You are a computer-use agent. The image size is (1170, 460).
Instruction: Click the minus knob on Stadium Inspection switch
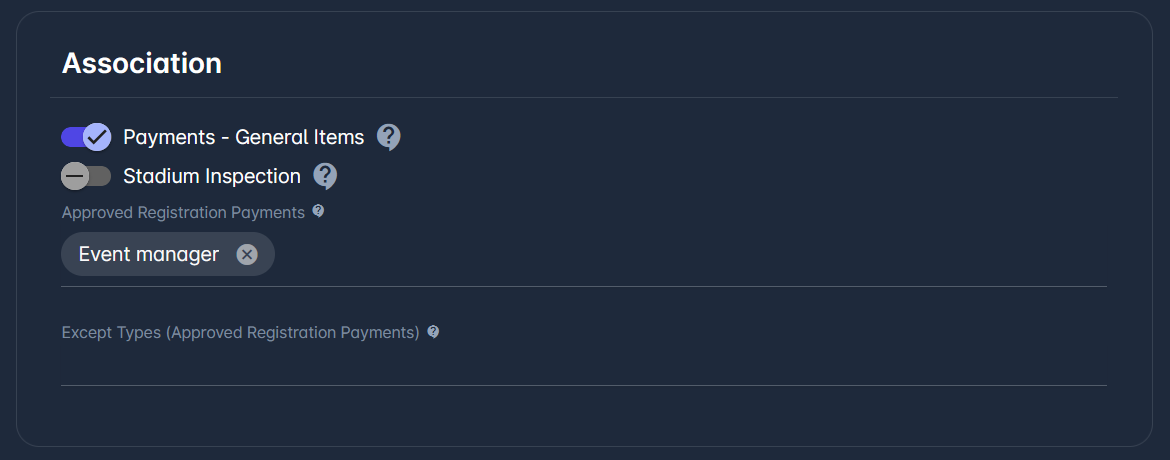click(75, 176)
